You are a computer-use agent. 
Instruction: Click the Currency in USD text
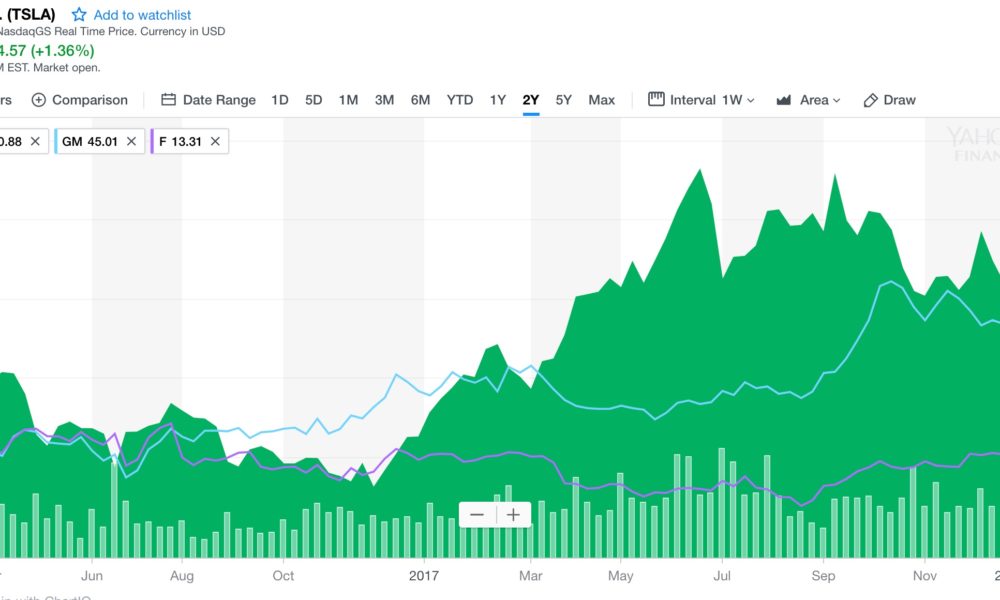pyautogui.click(x=182, y=31)
